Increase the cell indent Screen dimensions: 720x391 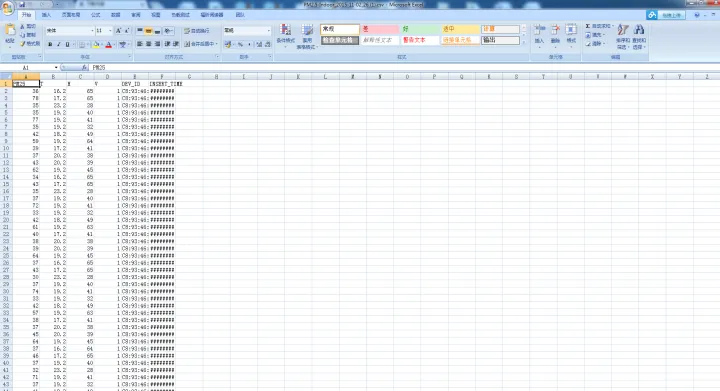pos(176,44)
